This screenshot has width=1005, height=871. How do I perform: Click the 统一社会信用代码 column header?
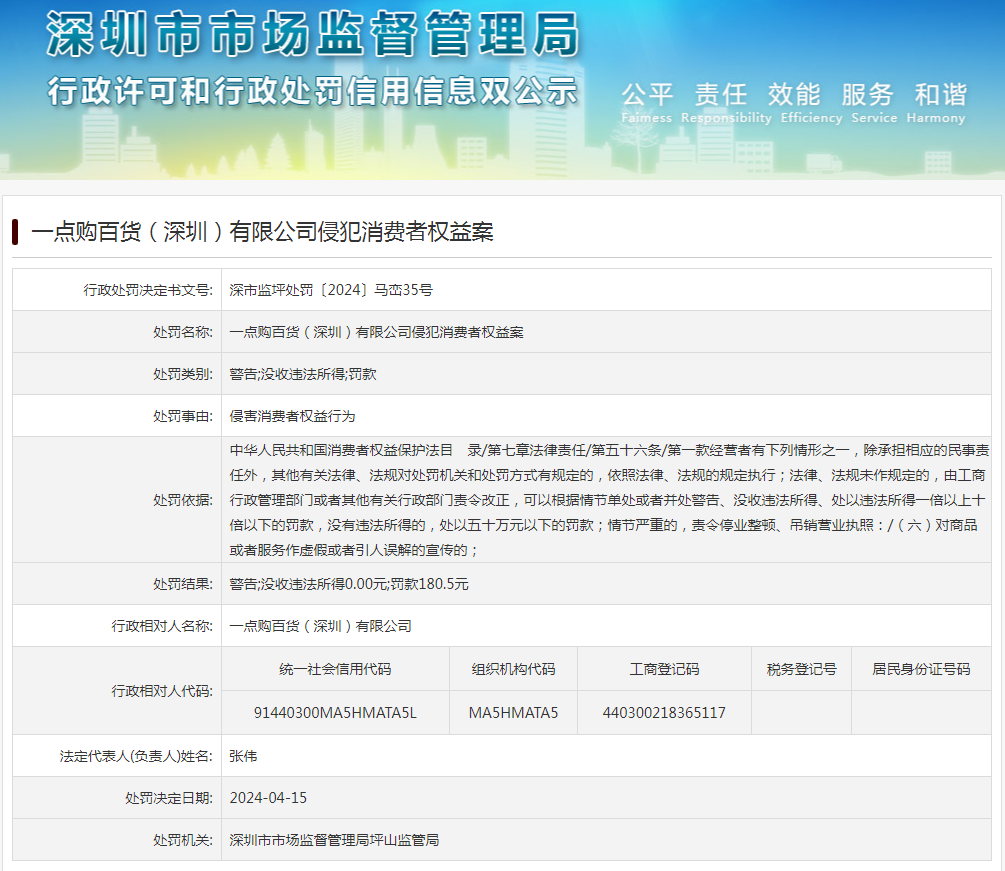[335, 669]
